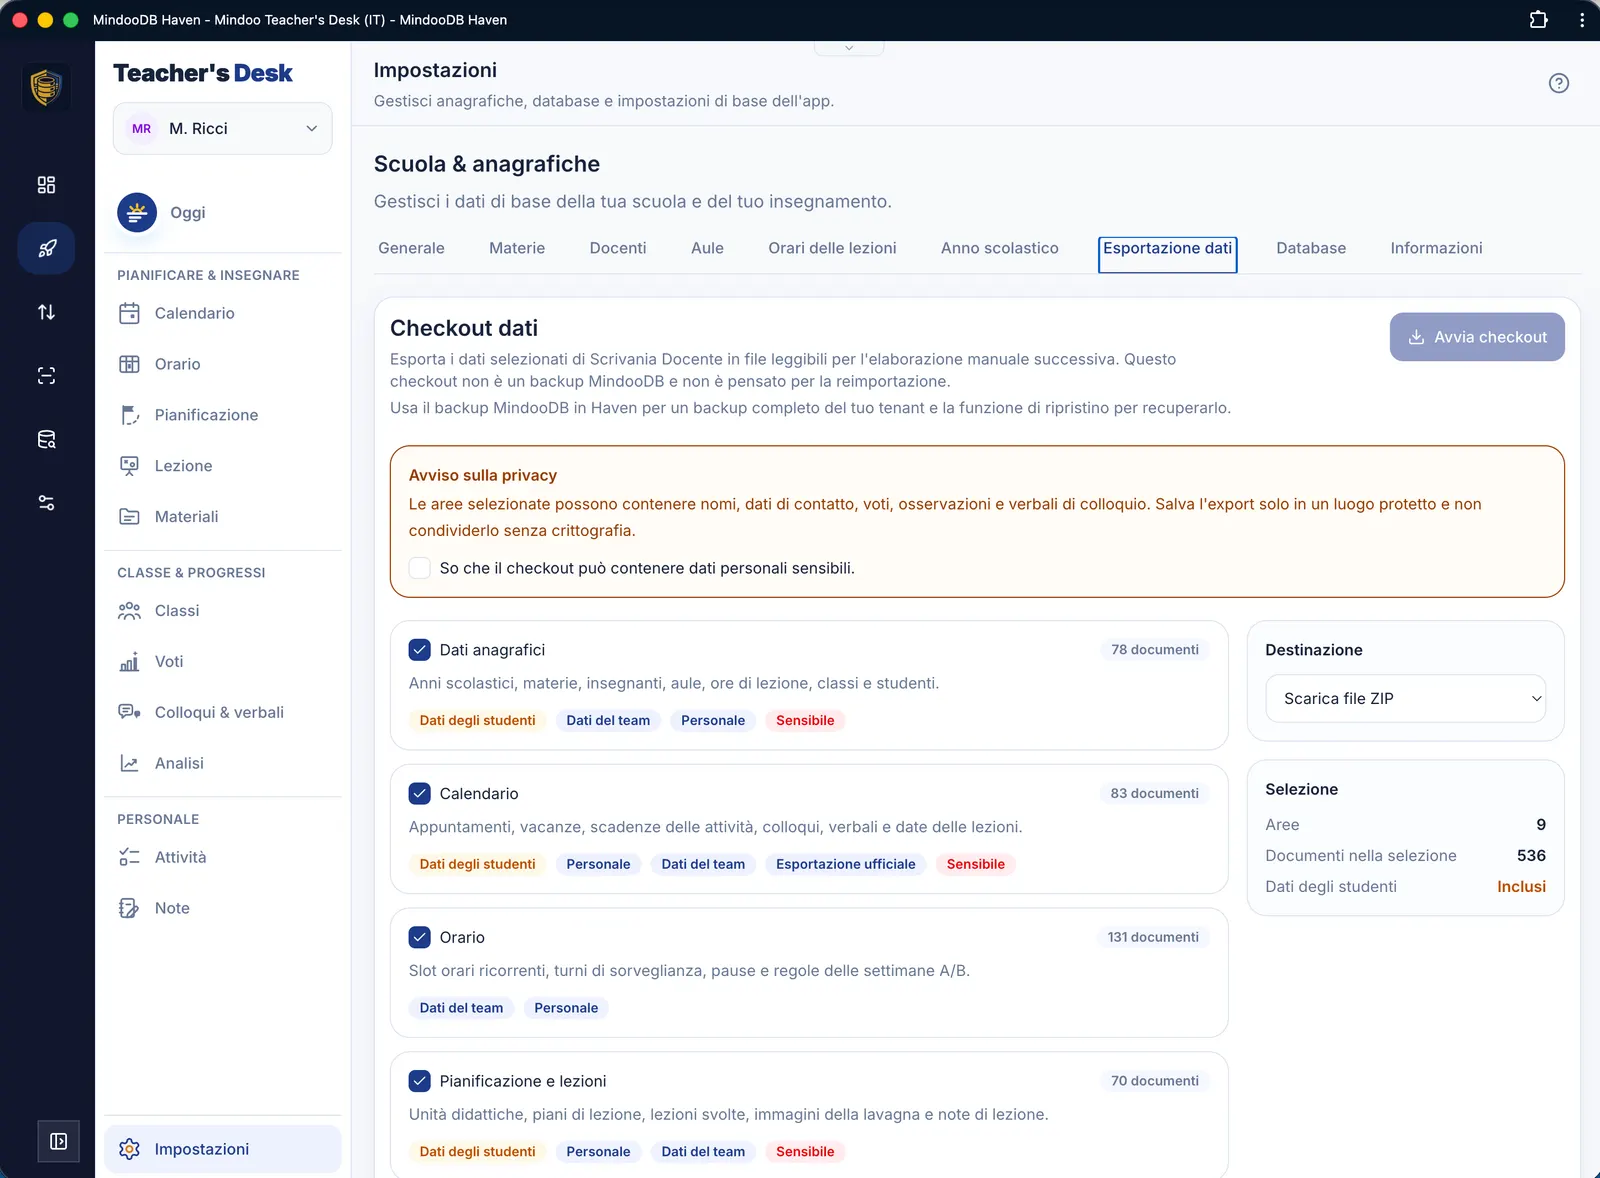
Task: Switch to the Materie tab
Action: coord(517,248)
